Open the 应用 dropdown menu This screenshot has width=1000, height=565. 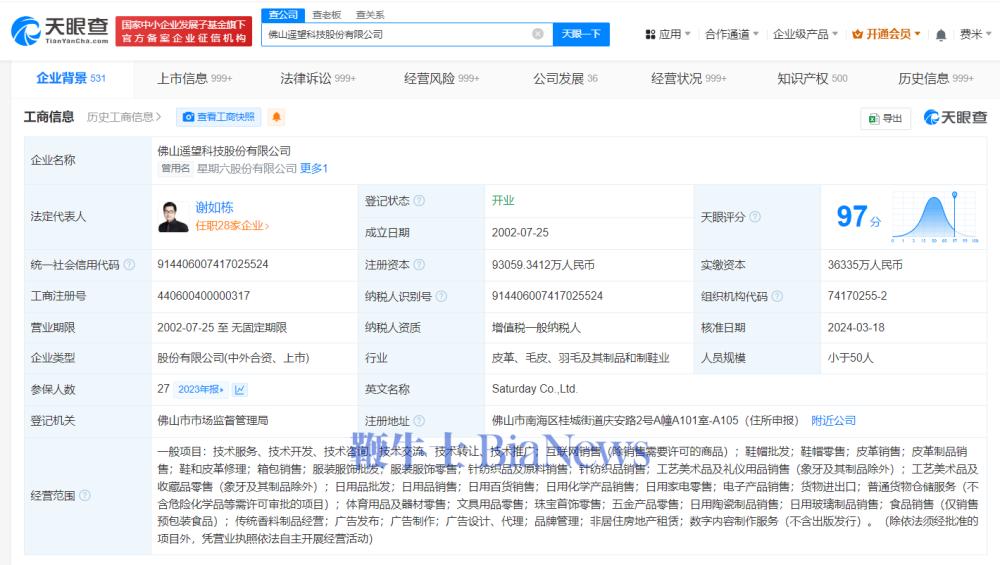tap(668, 34)
